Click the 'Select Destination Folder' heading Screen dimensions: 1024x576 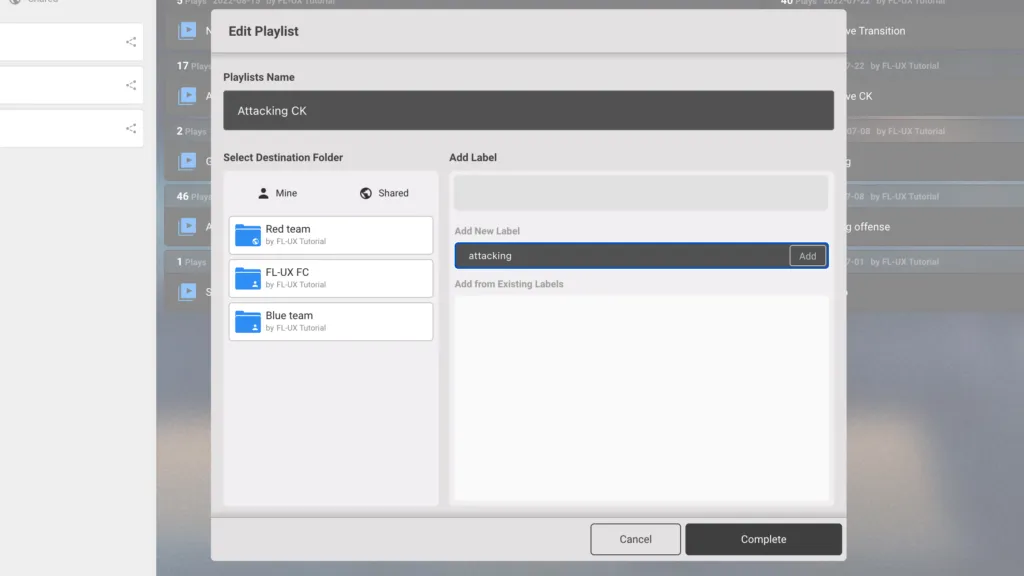(x=283, y=157)
